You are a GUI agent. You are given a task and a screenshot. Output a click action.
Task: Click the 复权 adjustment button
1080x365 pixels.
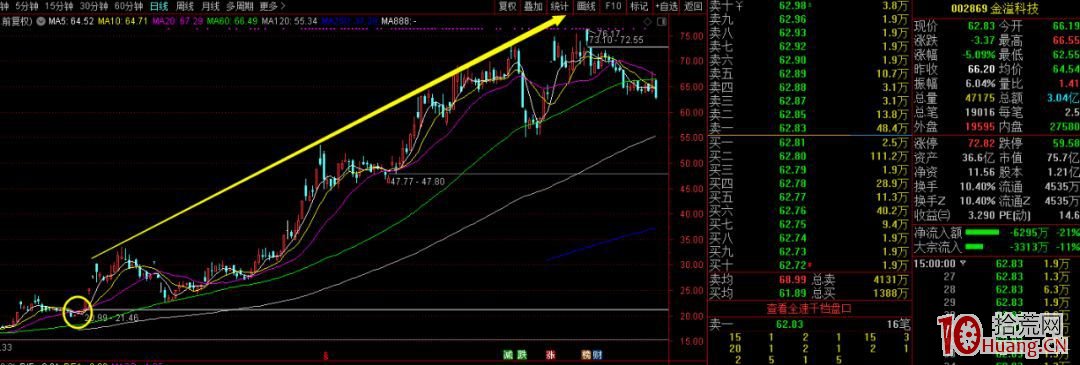(x=508, y=6)
